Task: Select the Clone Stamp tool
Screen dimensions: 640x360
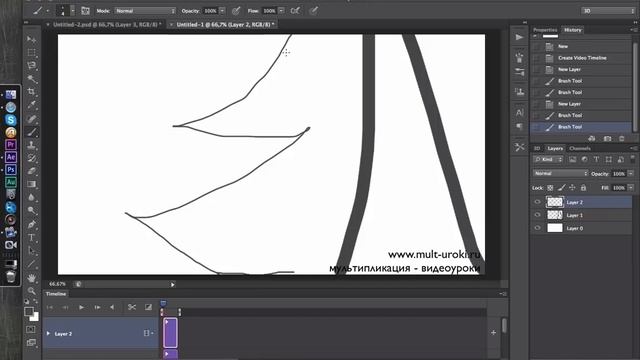Action: (x=31, y=145)
